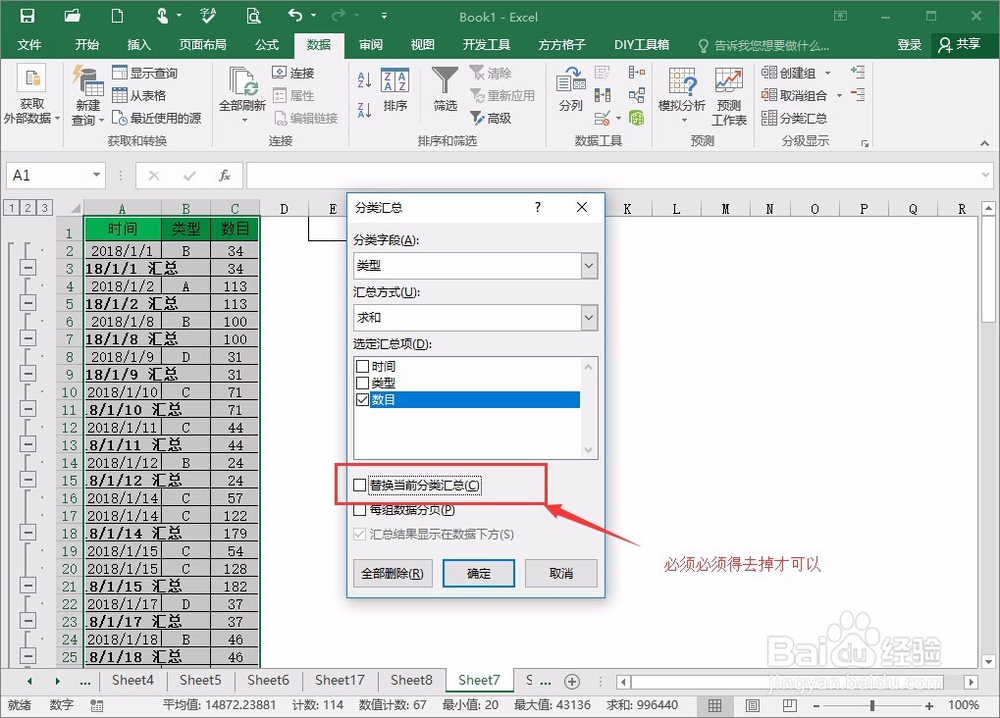Image resolution: width=1000 pixels, height=718 pixels.
Task: Collapse outline group at row 3
Action: coord(28,268)
